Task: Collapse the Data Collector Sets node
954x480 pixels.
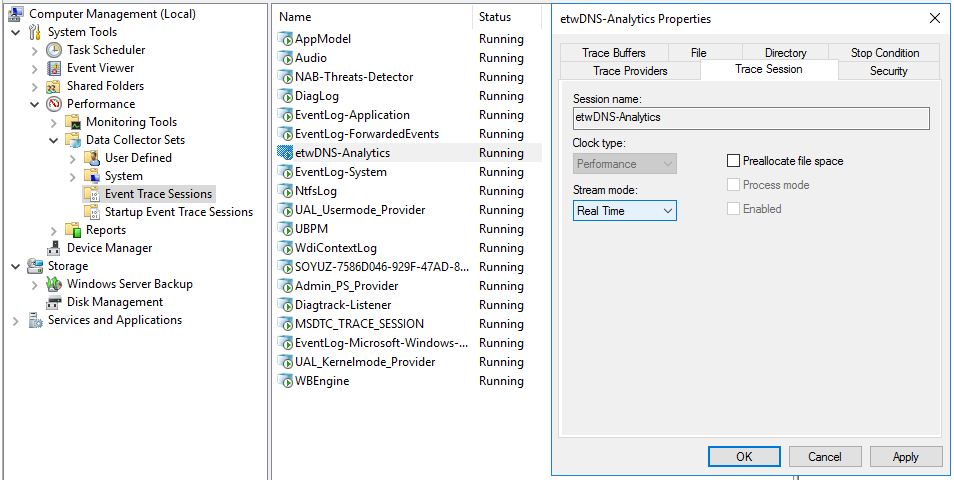Action: (x=54, y=140)
